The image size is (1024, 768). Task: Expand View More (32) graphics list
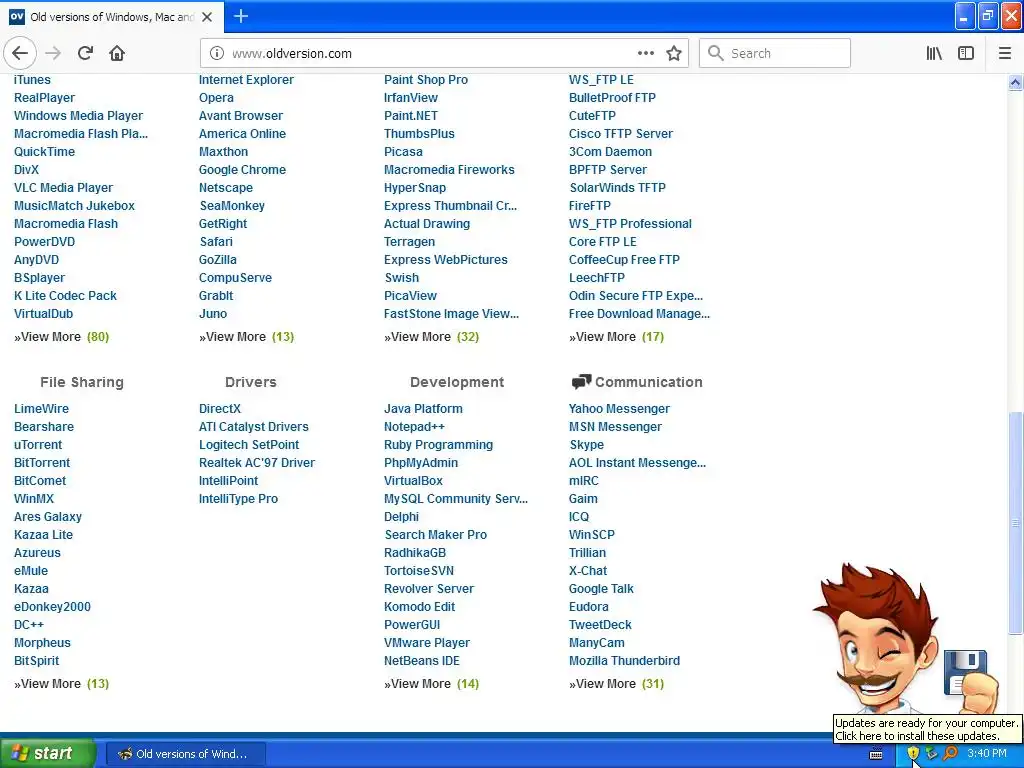tap(431, 337)
